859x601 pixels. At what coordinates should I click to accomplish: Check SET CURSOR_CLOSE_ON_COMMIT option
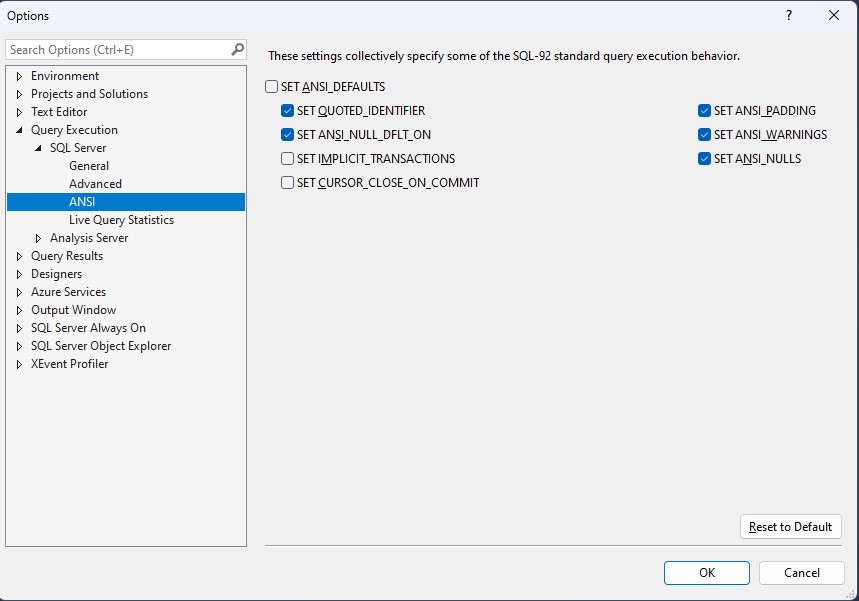(x=288, y=183)
